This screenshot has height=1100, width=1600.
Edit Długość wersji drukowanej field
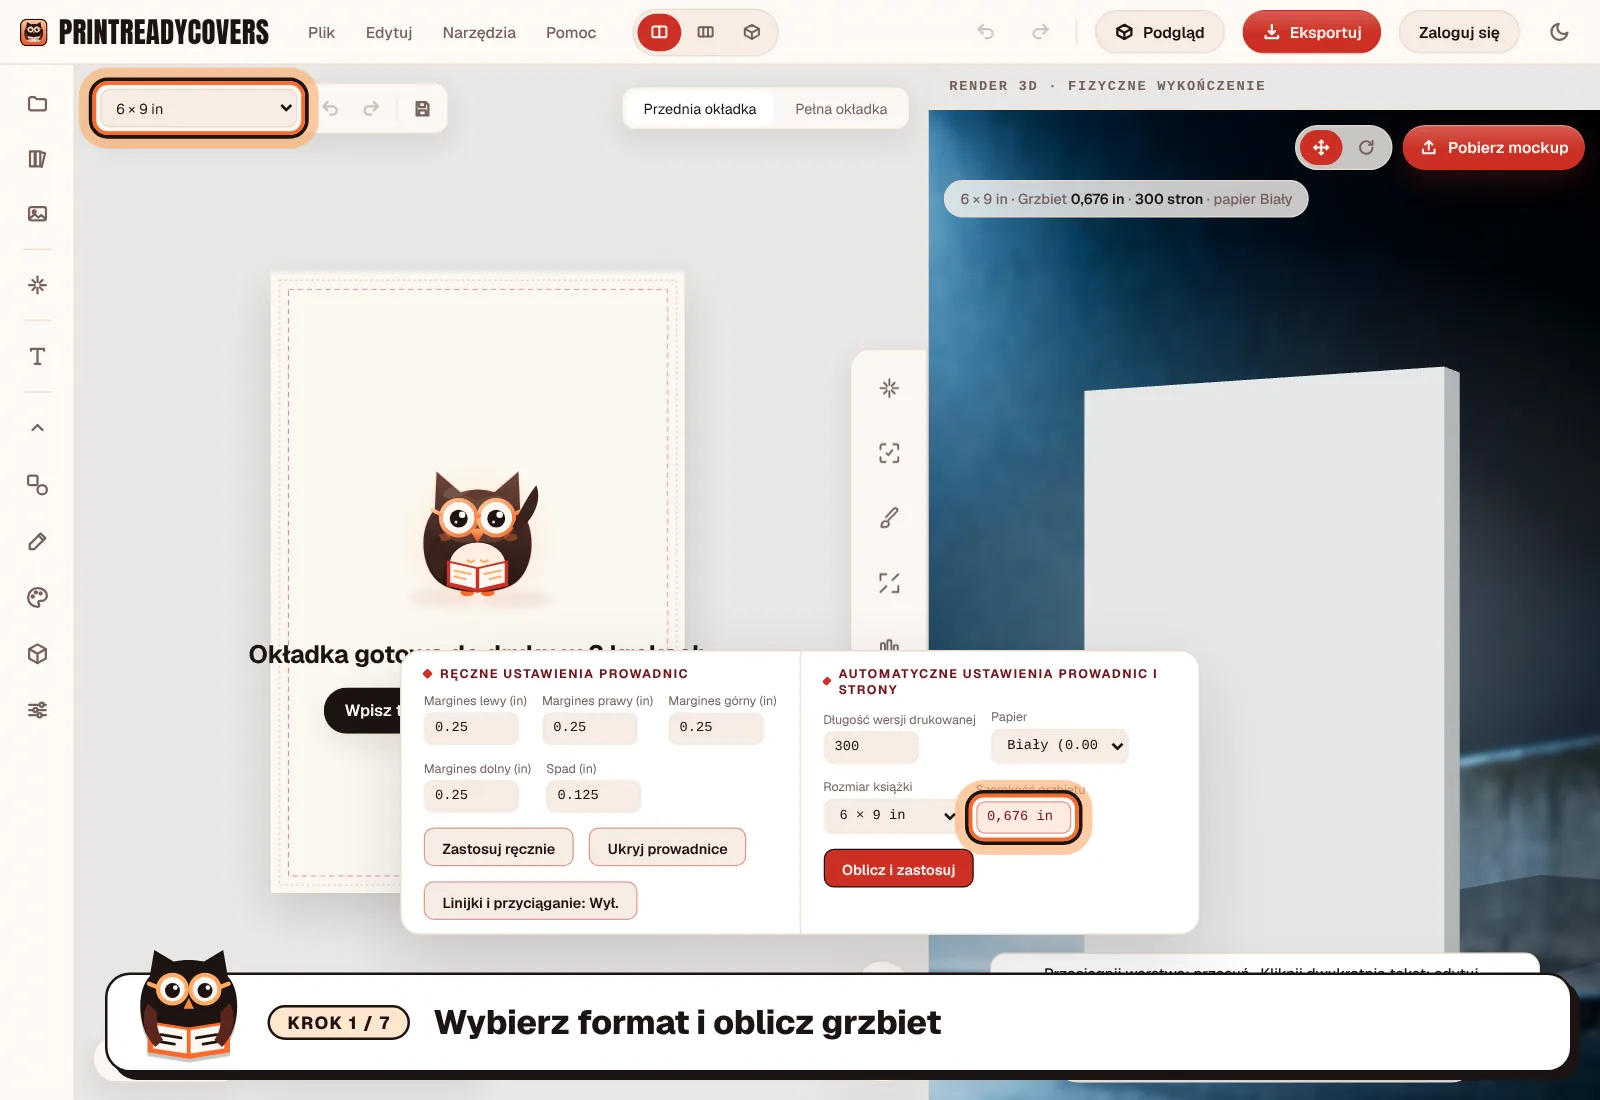[x=871, y=746]
